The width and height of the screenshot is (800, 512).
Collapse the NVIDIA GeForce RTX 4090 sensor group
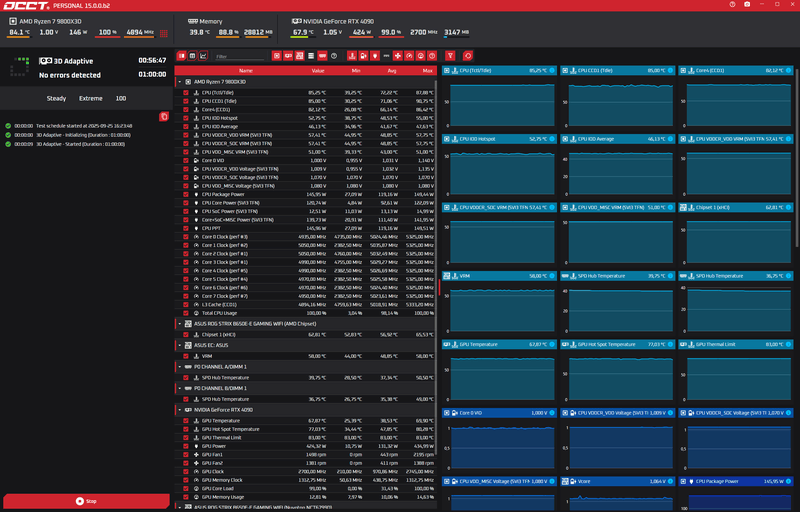click(x=180, y=409)
